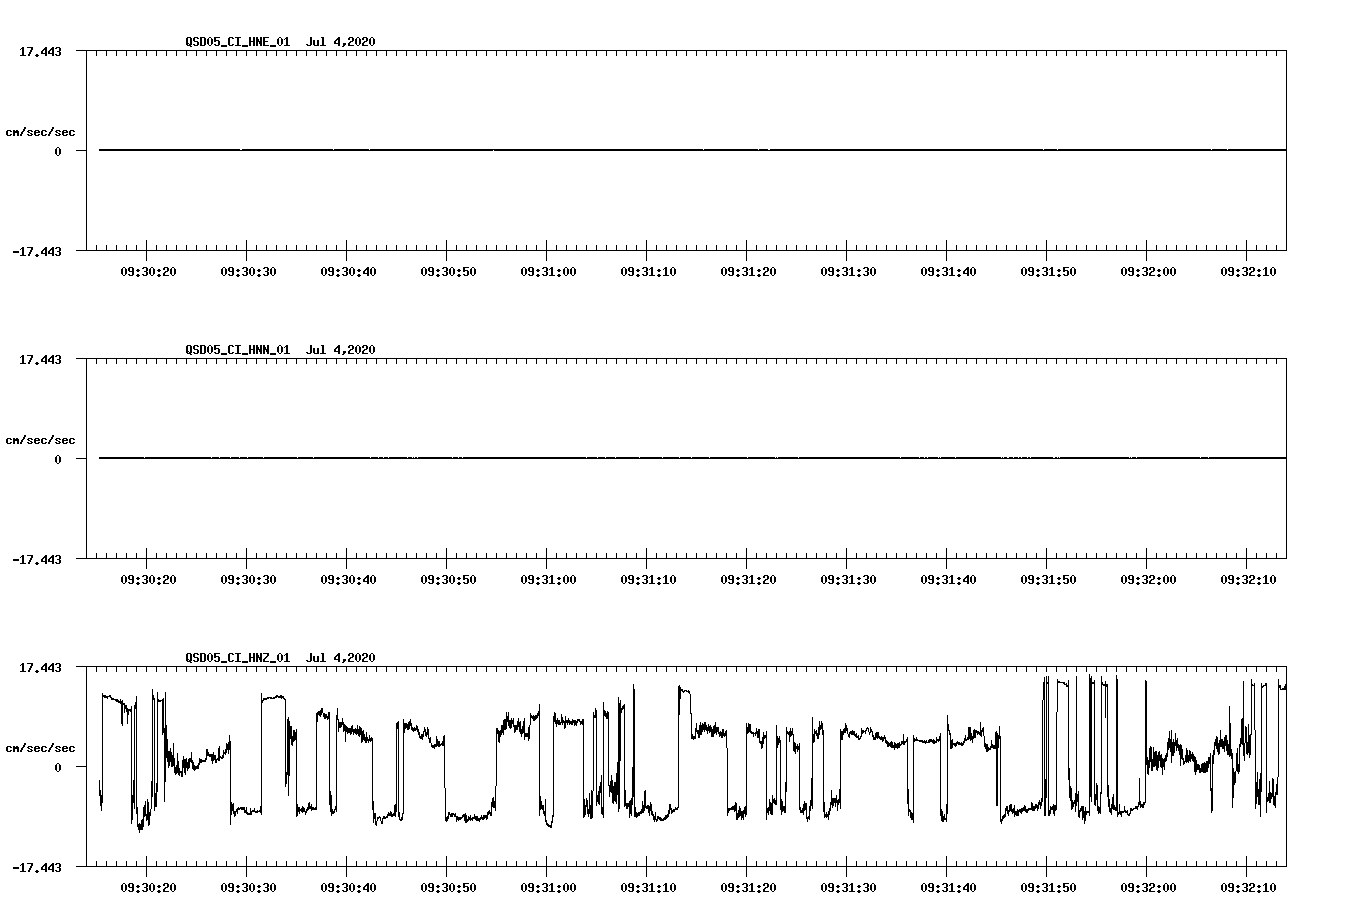The image size is (1358, 924).
Task: Click the cm/sec/sec unit label of HNE plot
Action: tap(40, 132)
